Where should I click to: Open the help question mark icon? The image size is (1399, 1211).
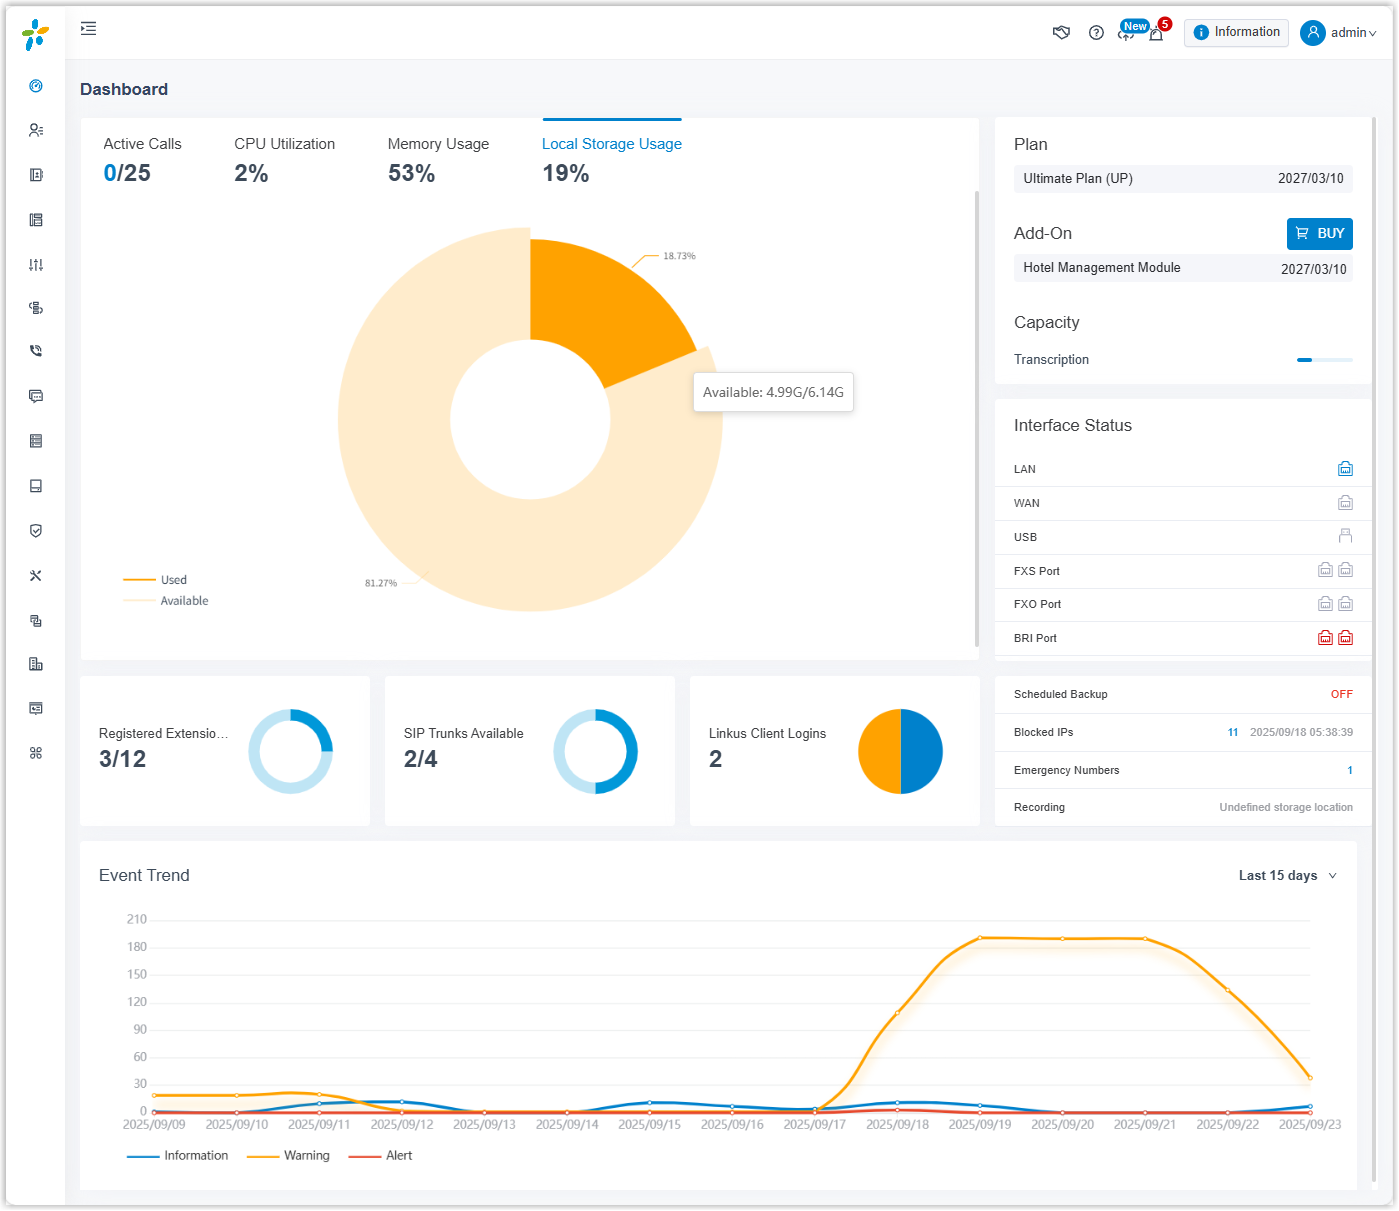(1096, 33)
